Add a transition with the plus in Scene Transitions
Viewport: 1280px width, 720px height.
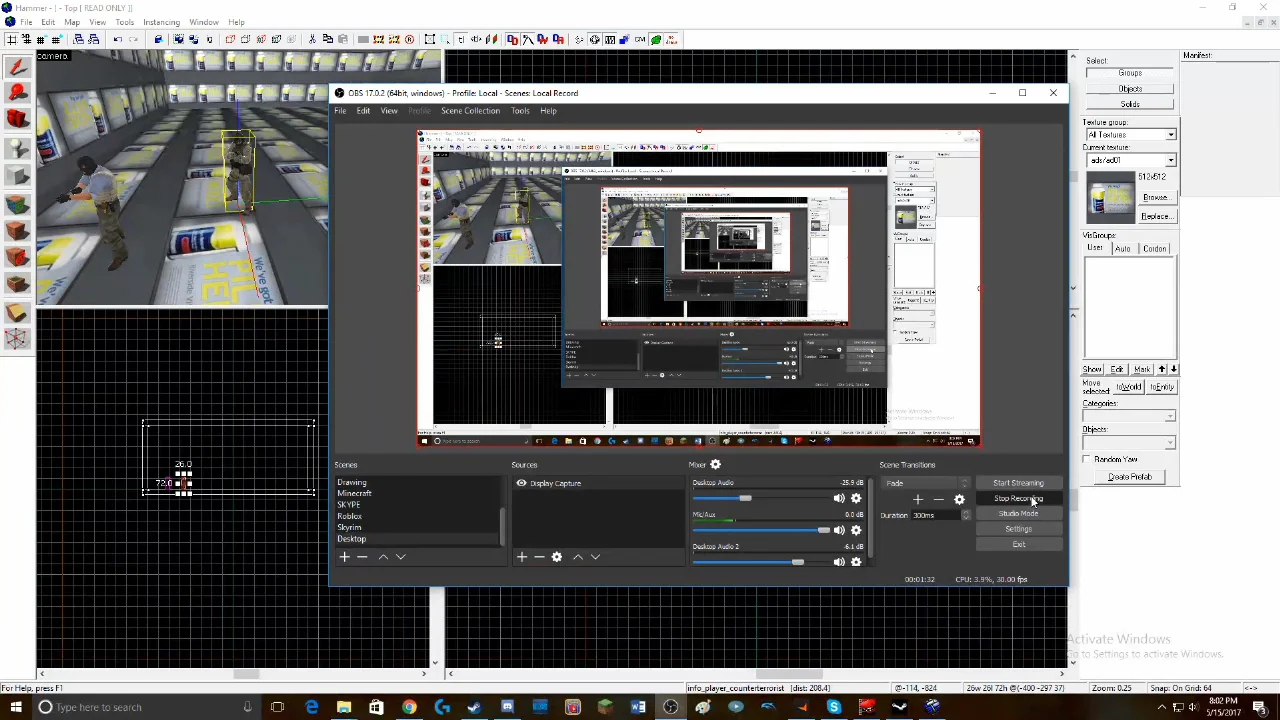coord(918,499)
